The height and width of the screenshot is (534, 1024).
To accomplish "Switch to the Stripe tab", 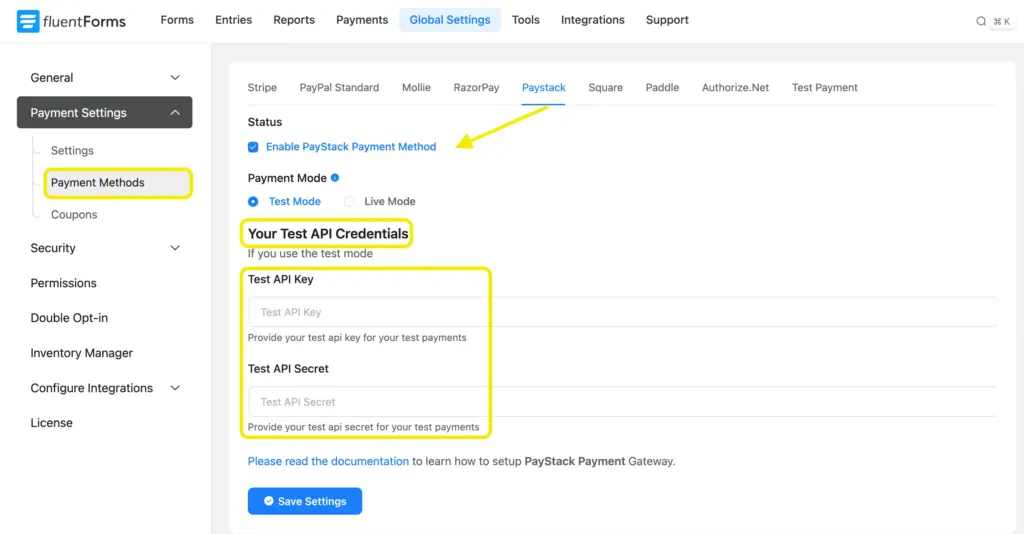I will tap(262, 87).
